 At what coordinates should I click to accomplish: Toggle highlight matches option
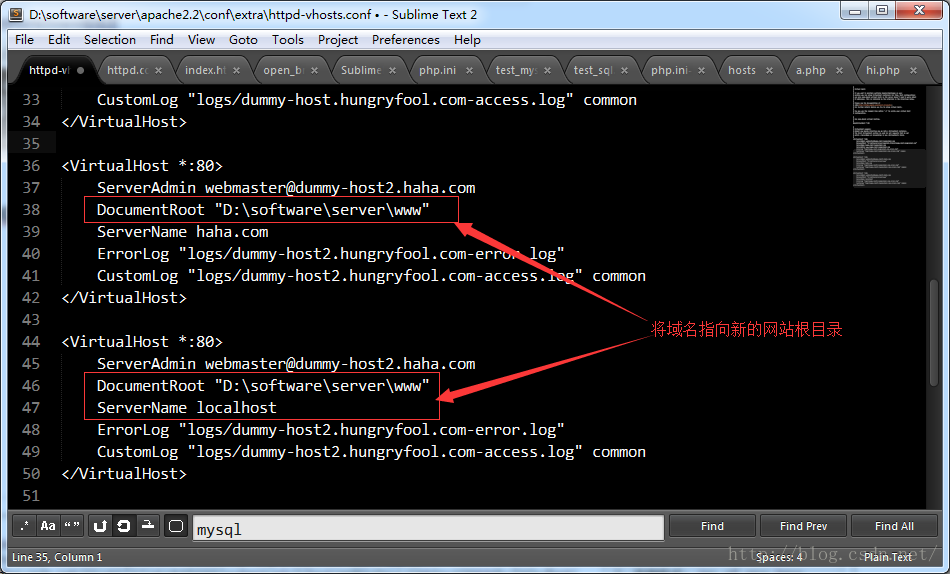(x=176, y=526)
